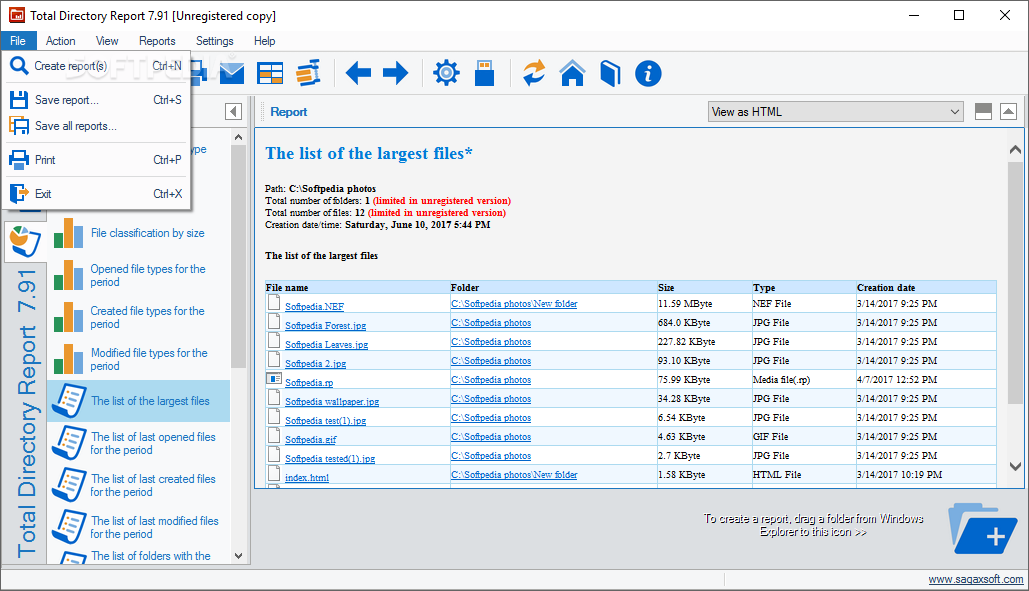
Task: Open the Softpedia Forest.jpg link
Action: [x=326, y=325]
